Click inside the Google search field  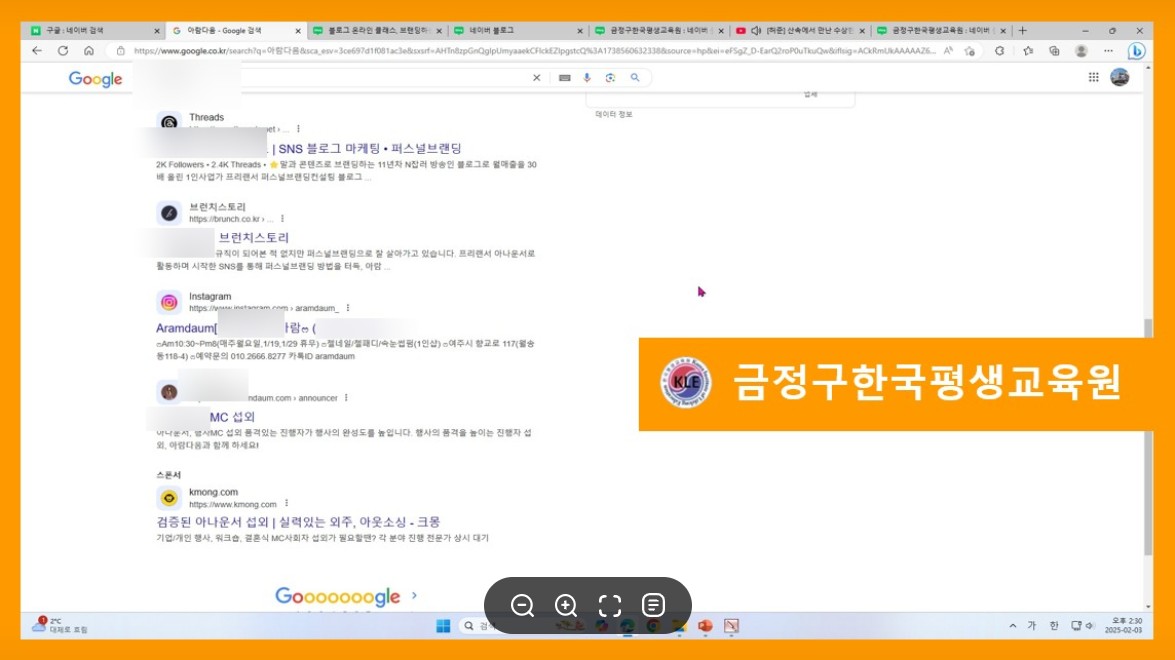(x=382, y=78)
